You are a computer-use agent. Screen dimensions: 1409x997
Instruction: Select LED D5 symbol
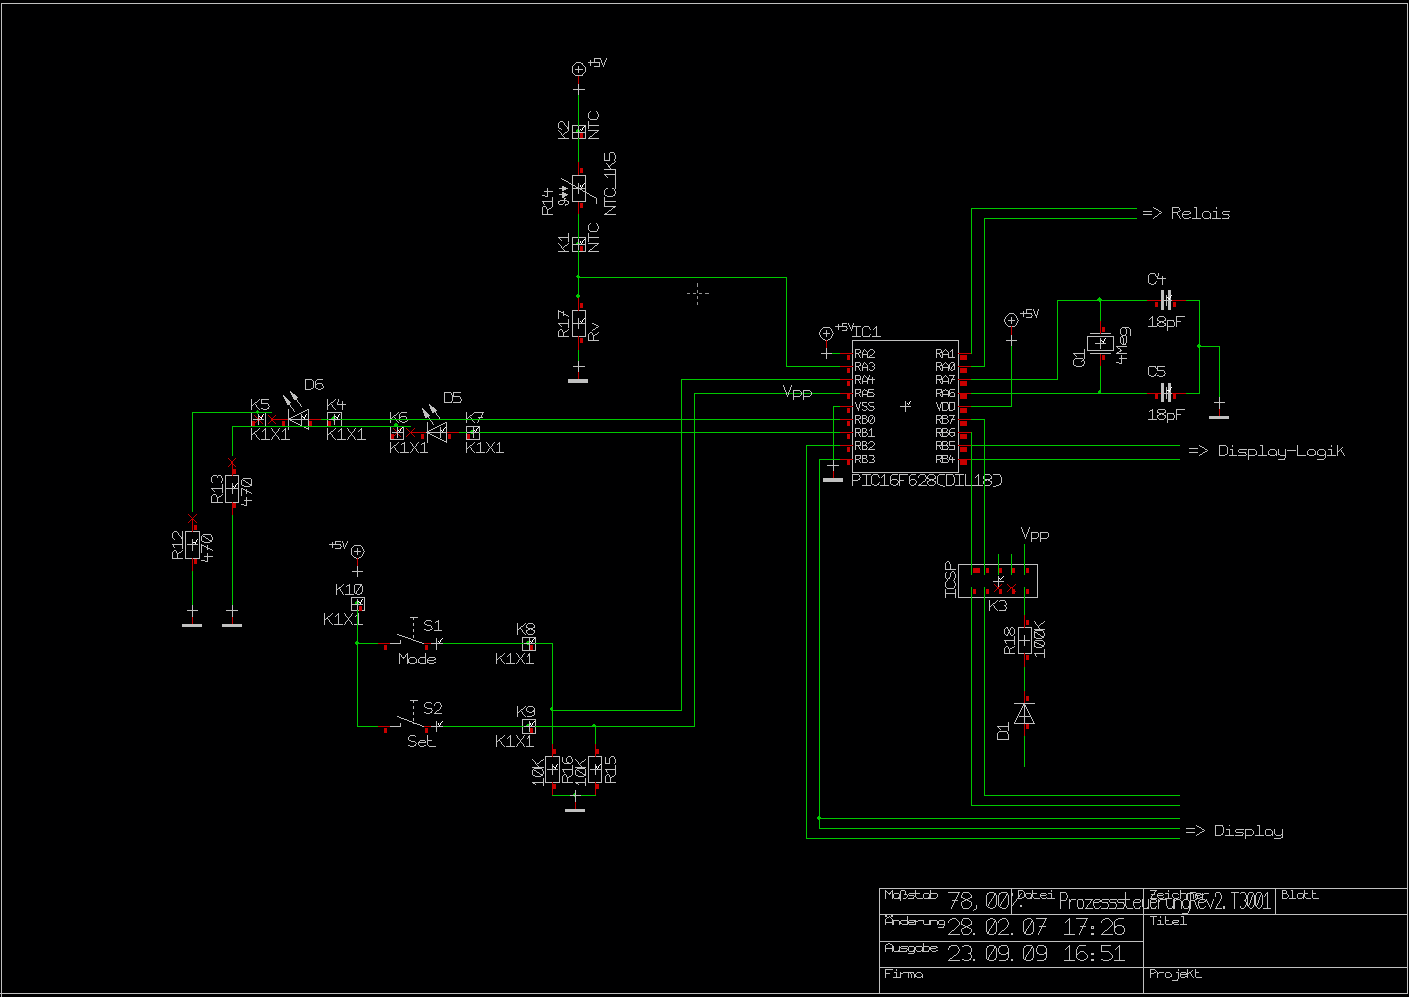click(436, 431)
